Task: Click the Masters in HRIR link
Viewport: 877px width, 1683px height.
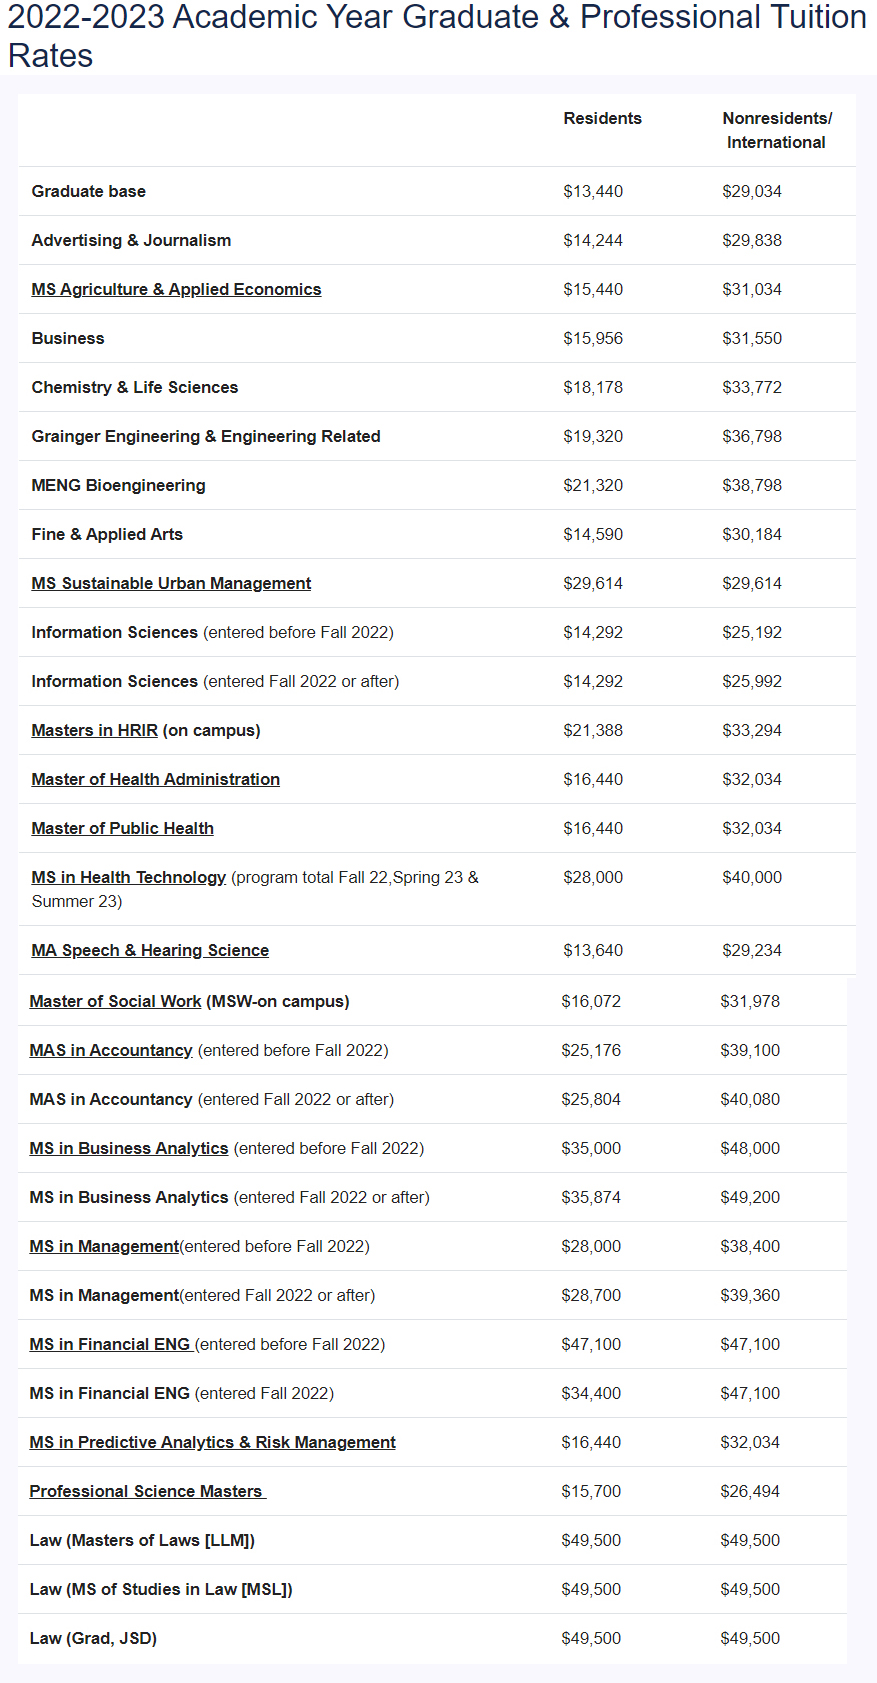Action: click(94, 730)
